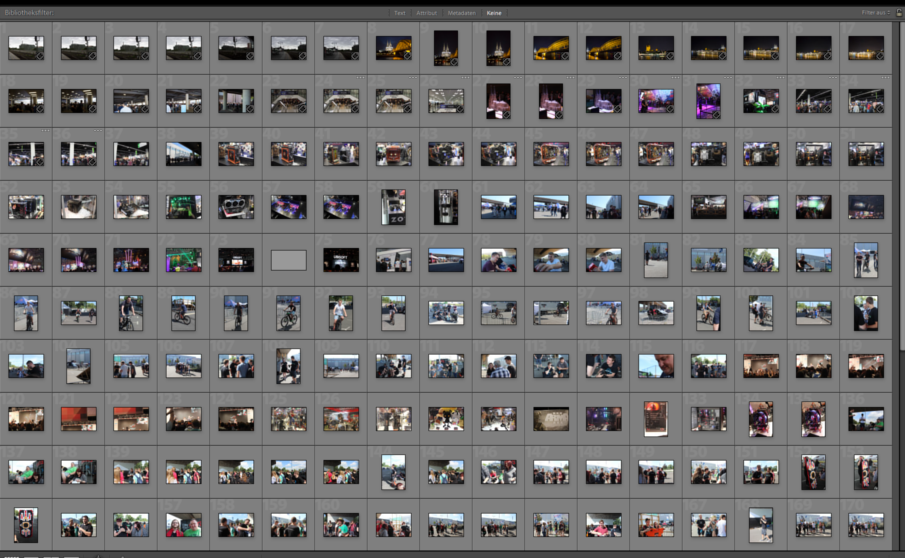The image size is (905, 558).
Task: Switch to the Text filter tab
Action: 400,13
